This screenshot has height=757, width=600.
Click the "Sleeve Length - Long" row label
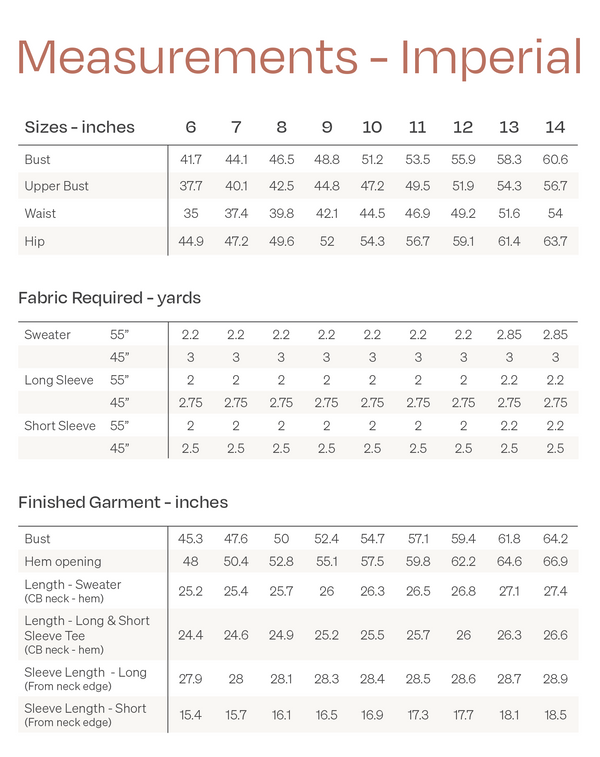click(x=85, y=673)
